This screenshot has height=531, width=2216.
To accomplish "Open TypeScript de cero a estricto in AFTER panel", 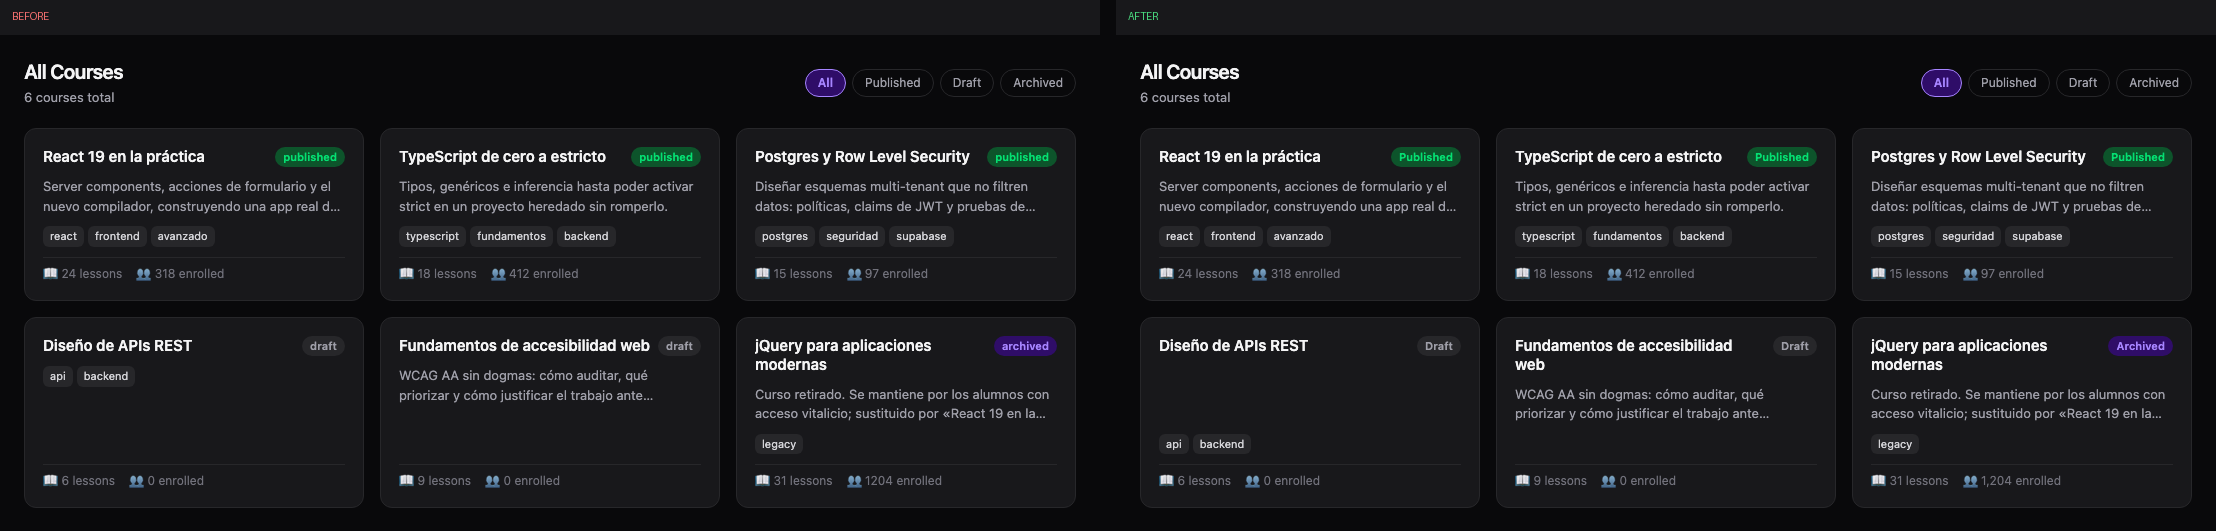I will click(1618, 157).
